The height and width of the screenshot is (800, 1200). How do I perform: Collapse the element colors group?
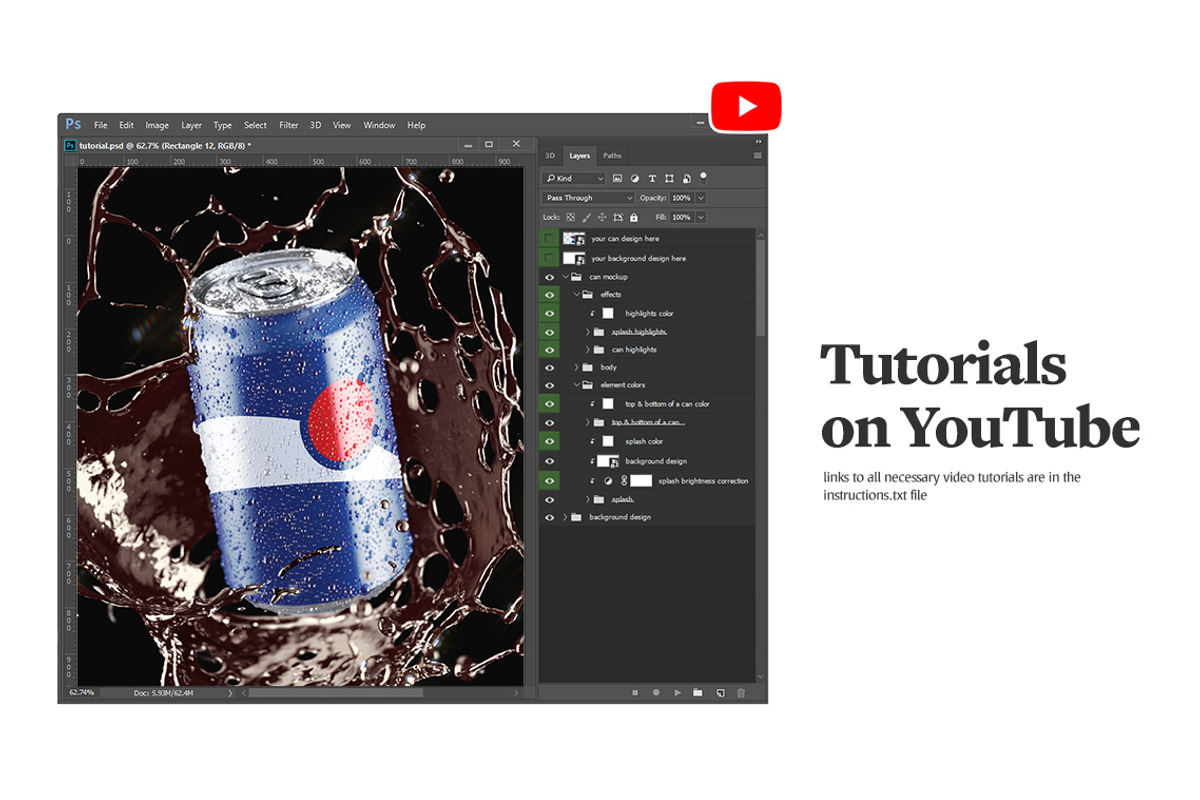coord(576,385)
